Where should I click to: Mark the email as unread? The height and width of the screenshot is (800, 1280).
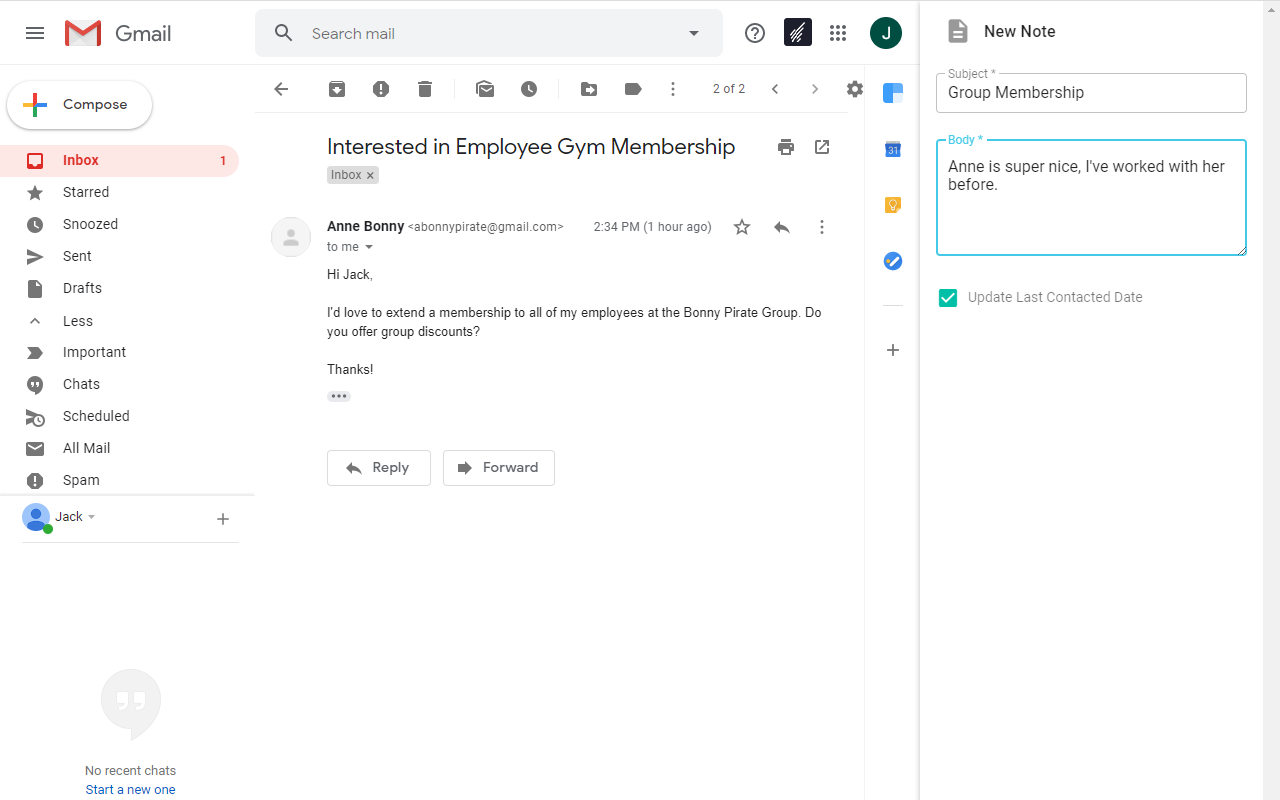(485, 89)
